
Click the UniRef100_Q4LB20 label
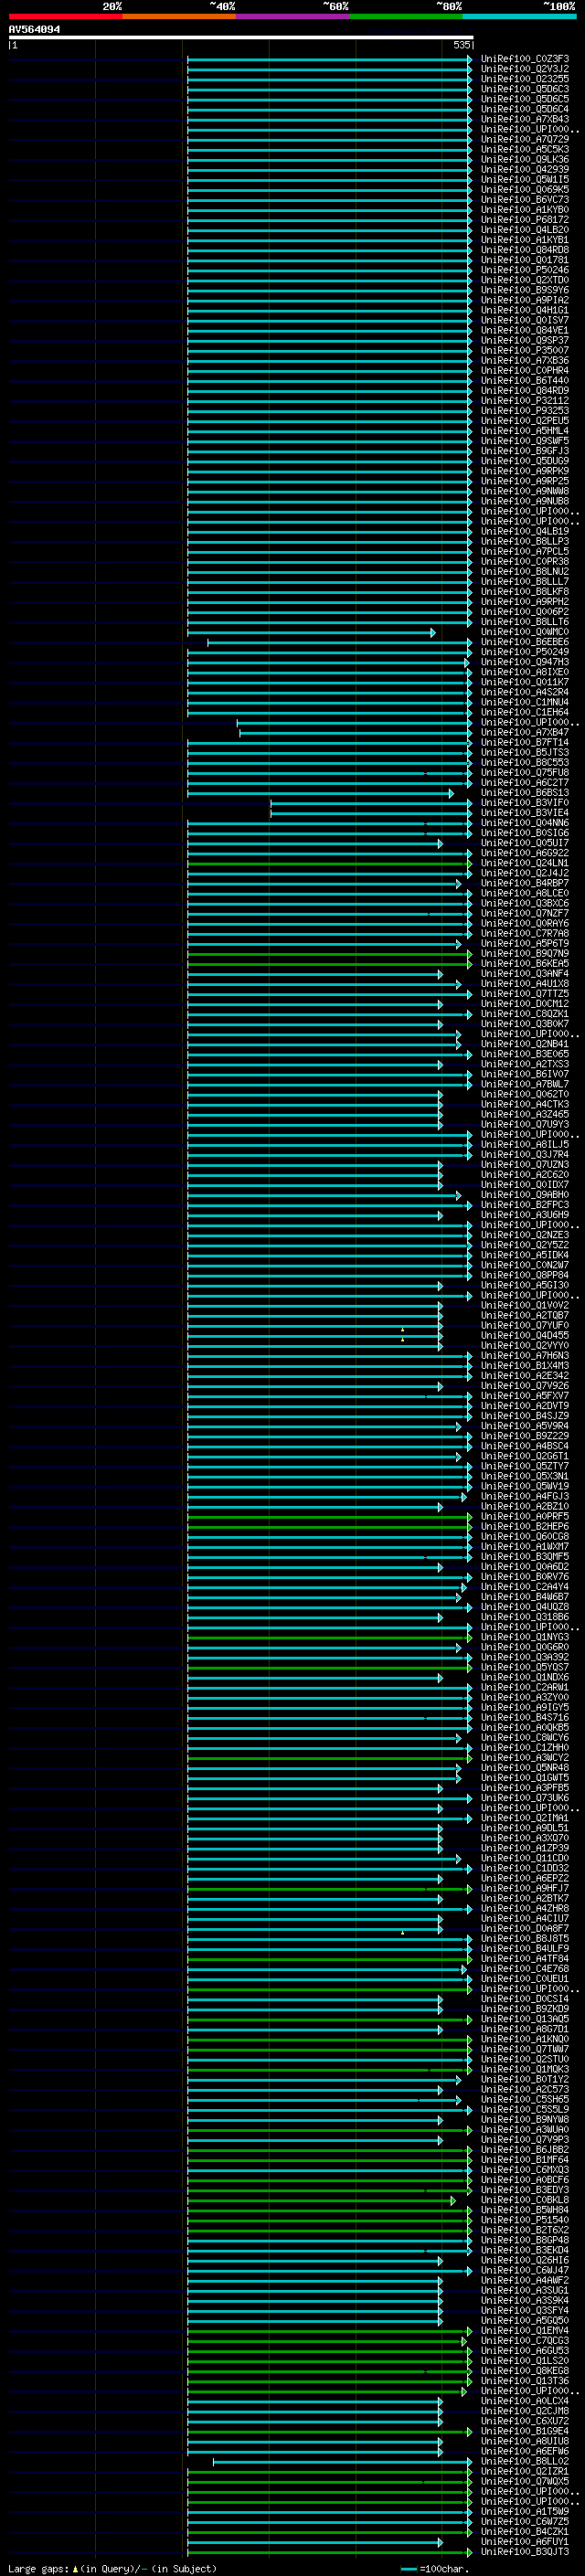[525, 230]
